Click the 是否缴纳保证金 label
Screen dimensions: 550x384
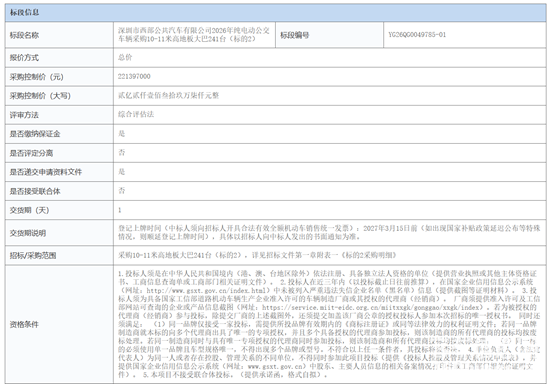pos(35,134)
